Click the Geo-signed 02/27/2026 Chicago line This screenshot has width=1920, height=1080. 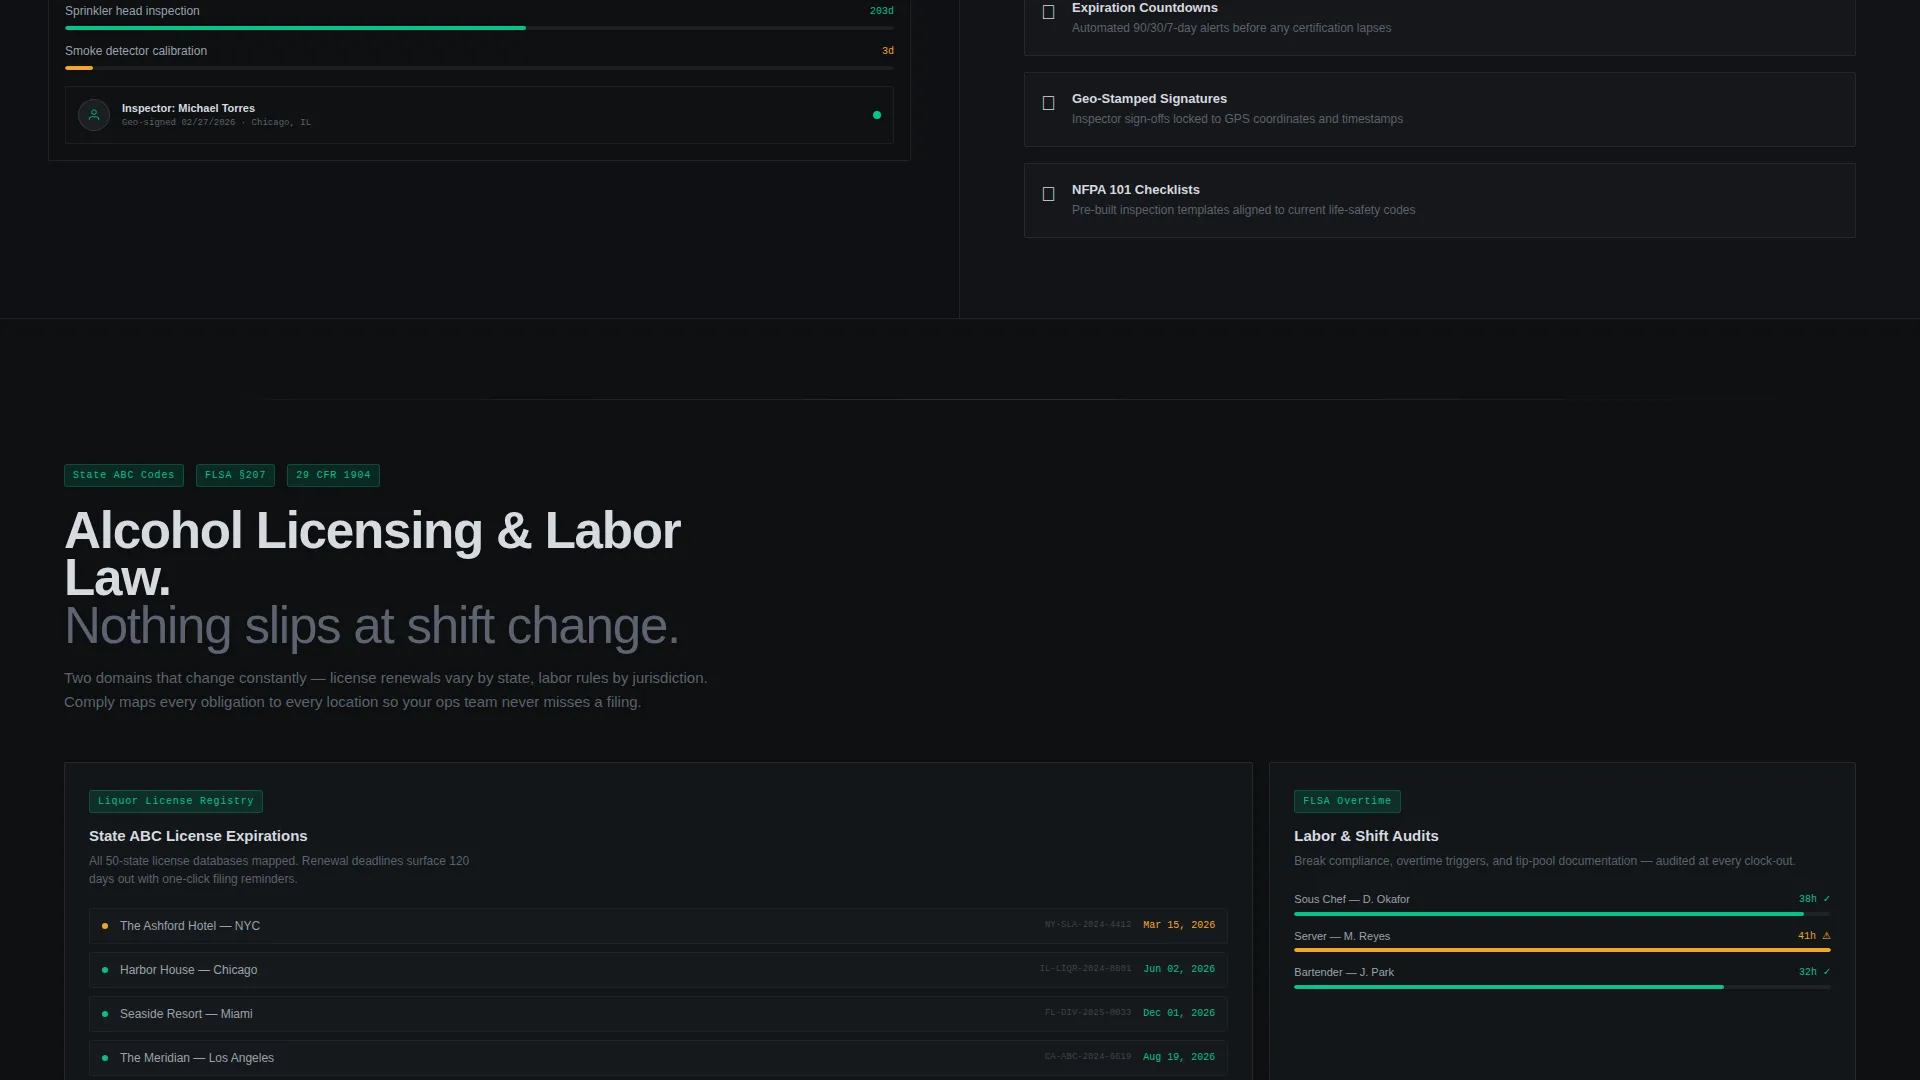(216, 123)
